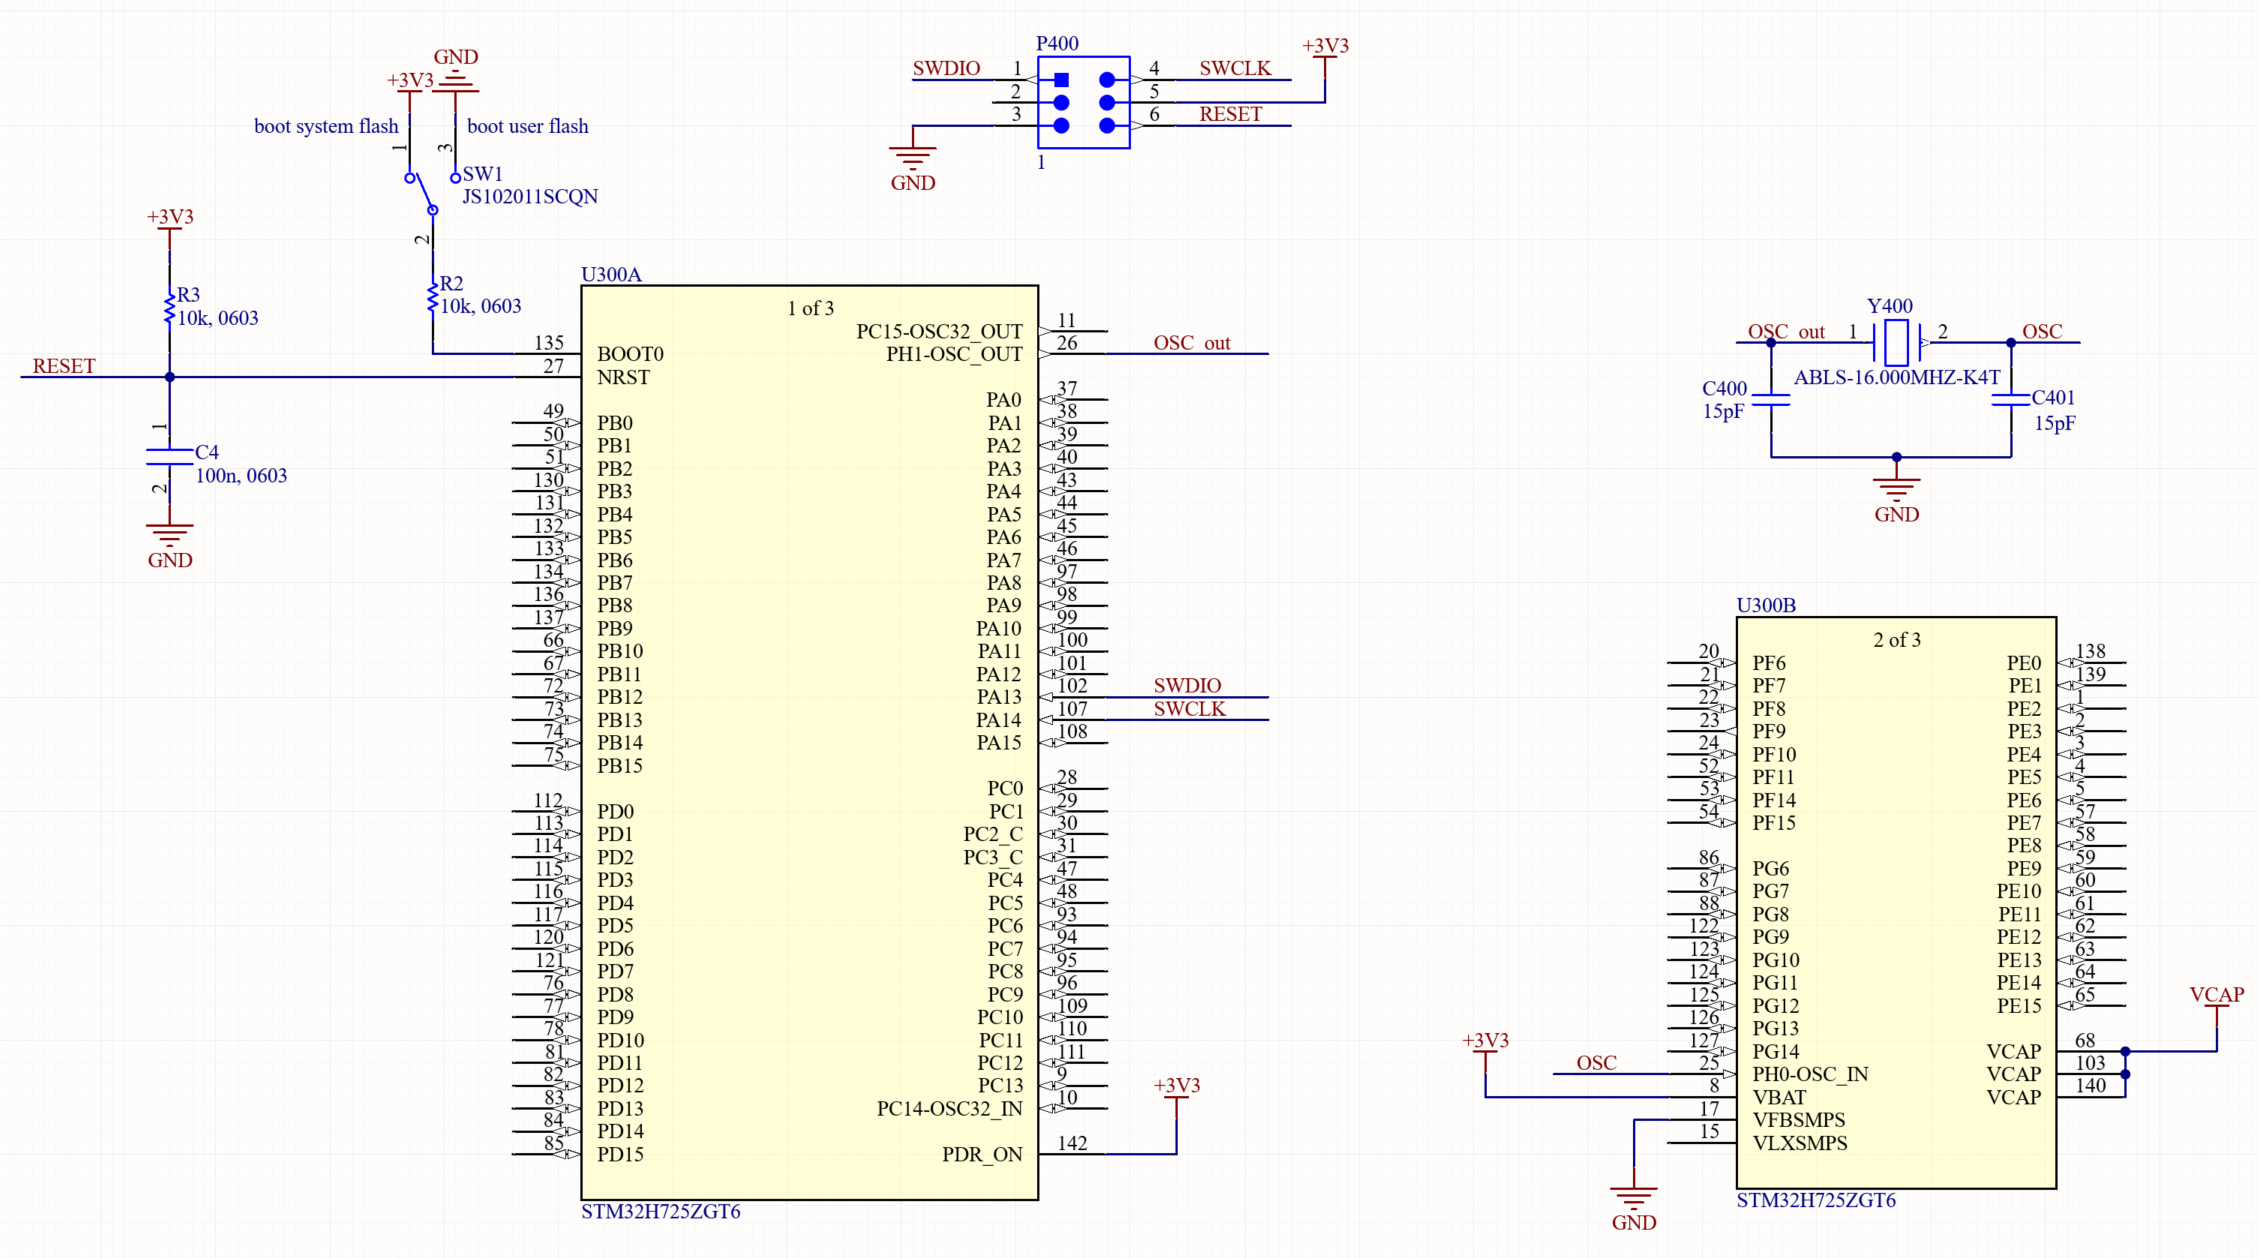This screenshot has width=2260, height=1258.
Task: Click the P400 debug header connector
Action: 1082,100
